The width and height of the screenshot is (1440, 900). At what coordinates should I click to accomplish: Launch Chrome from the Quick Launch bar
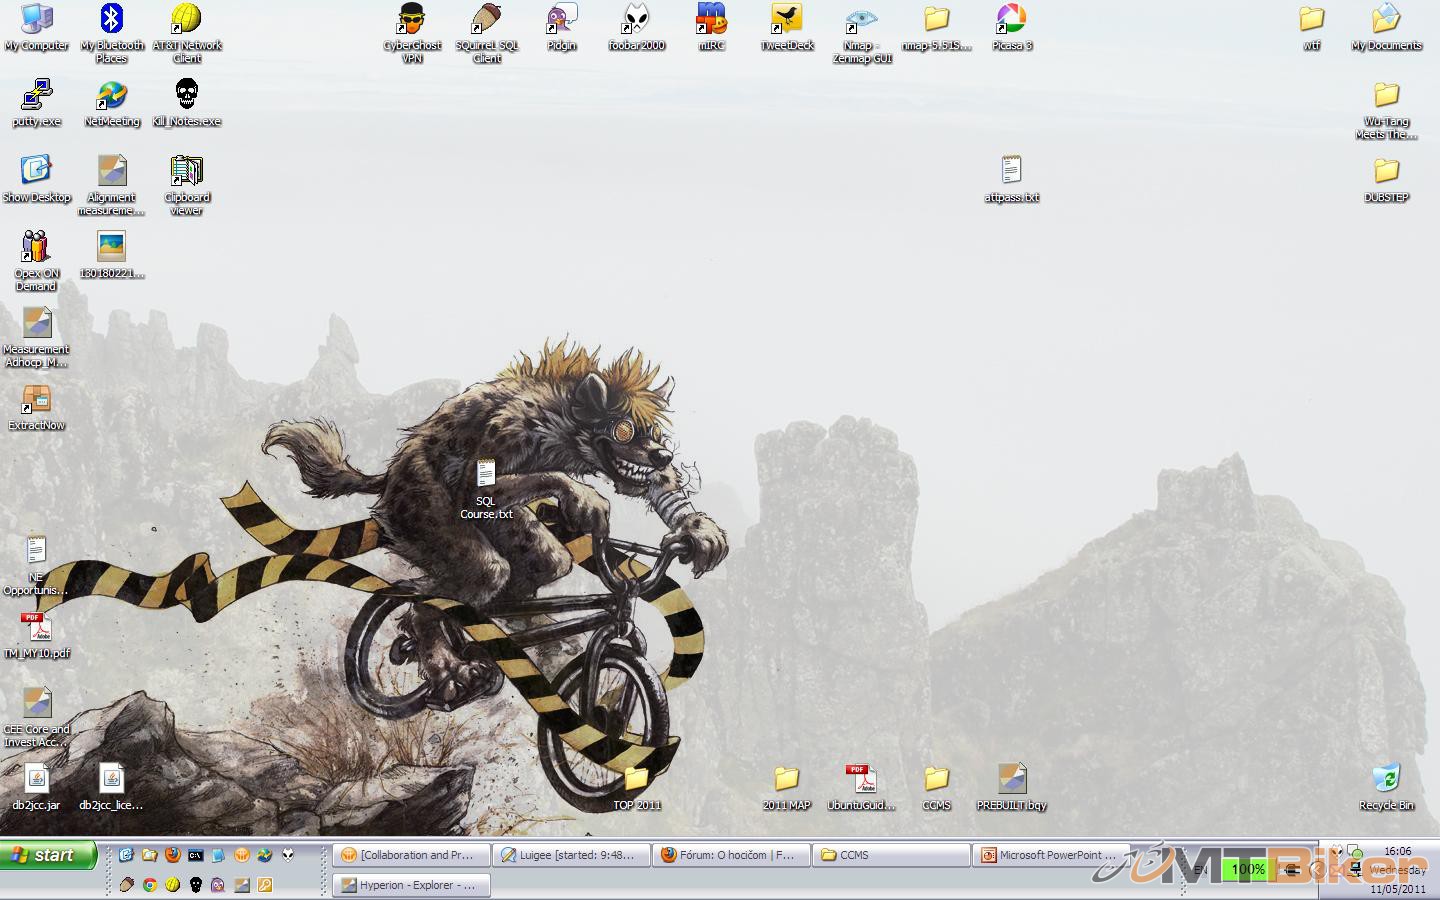(x=150, y=885)
